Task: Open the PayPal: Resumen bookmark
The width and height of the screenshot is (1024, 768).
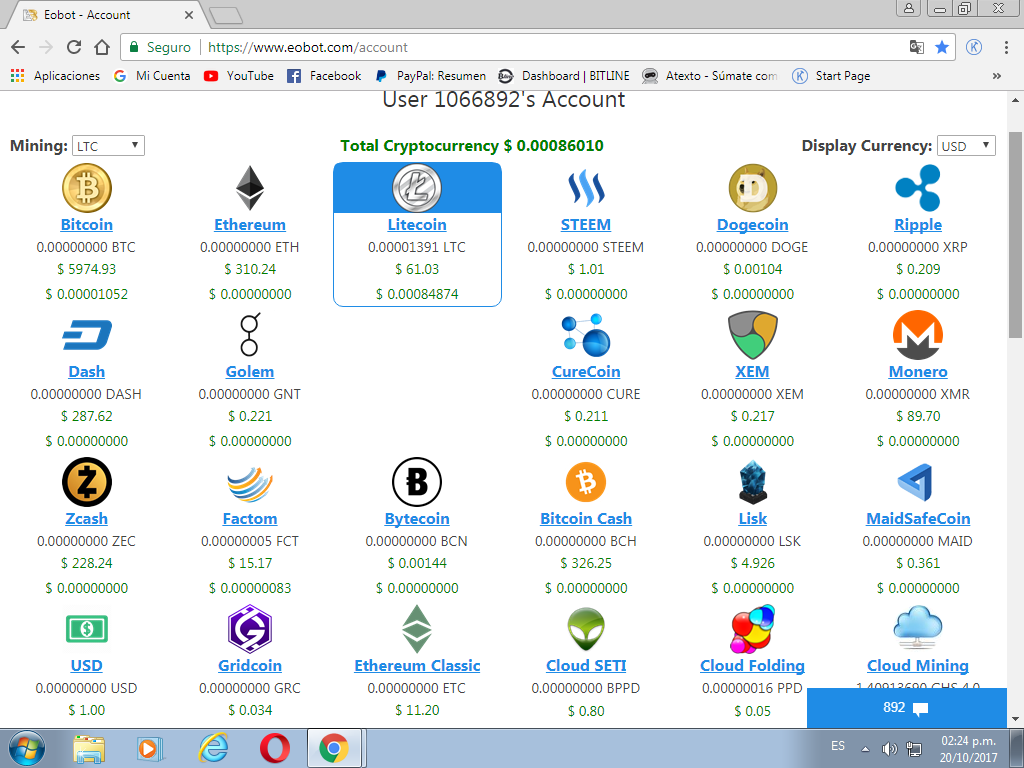Action: click(430, 76)
